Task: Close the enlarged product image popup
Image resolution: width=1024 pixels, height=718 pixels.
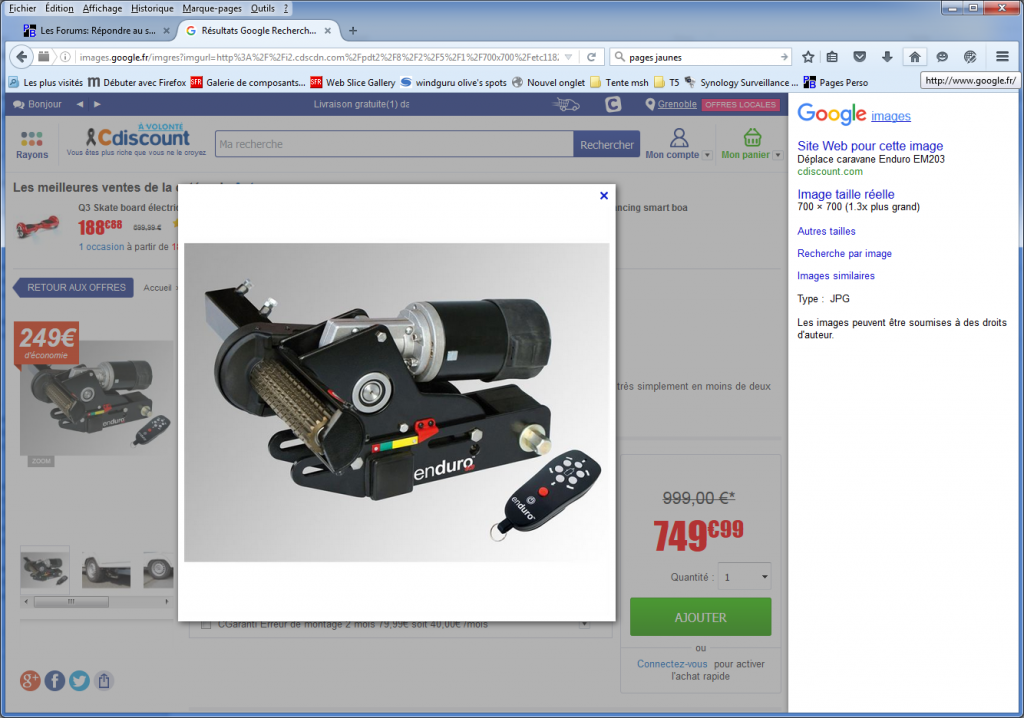Action: (x=603, y=196)
